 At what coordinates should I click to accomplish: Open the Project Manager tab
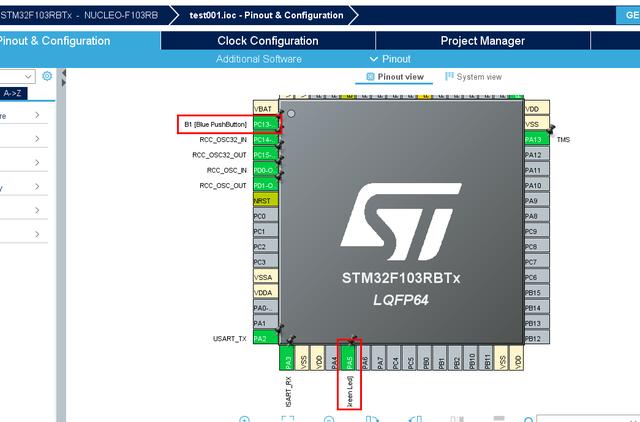pos(483,41)
